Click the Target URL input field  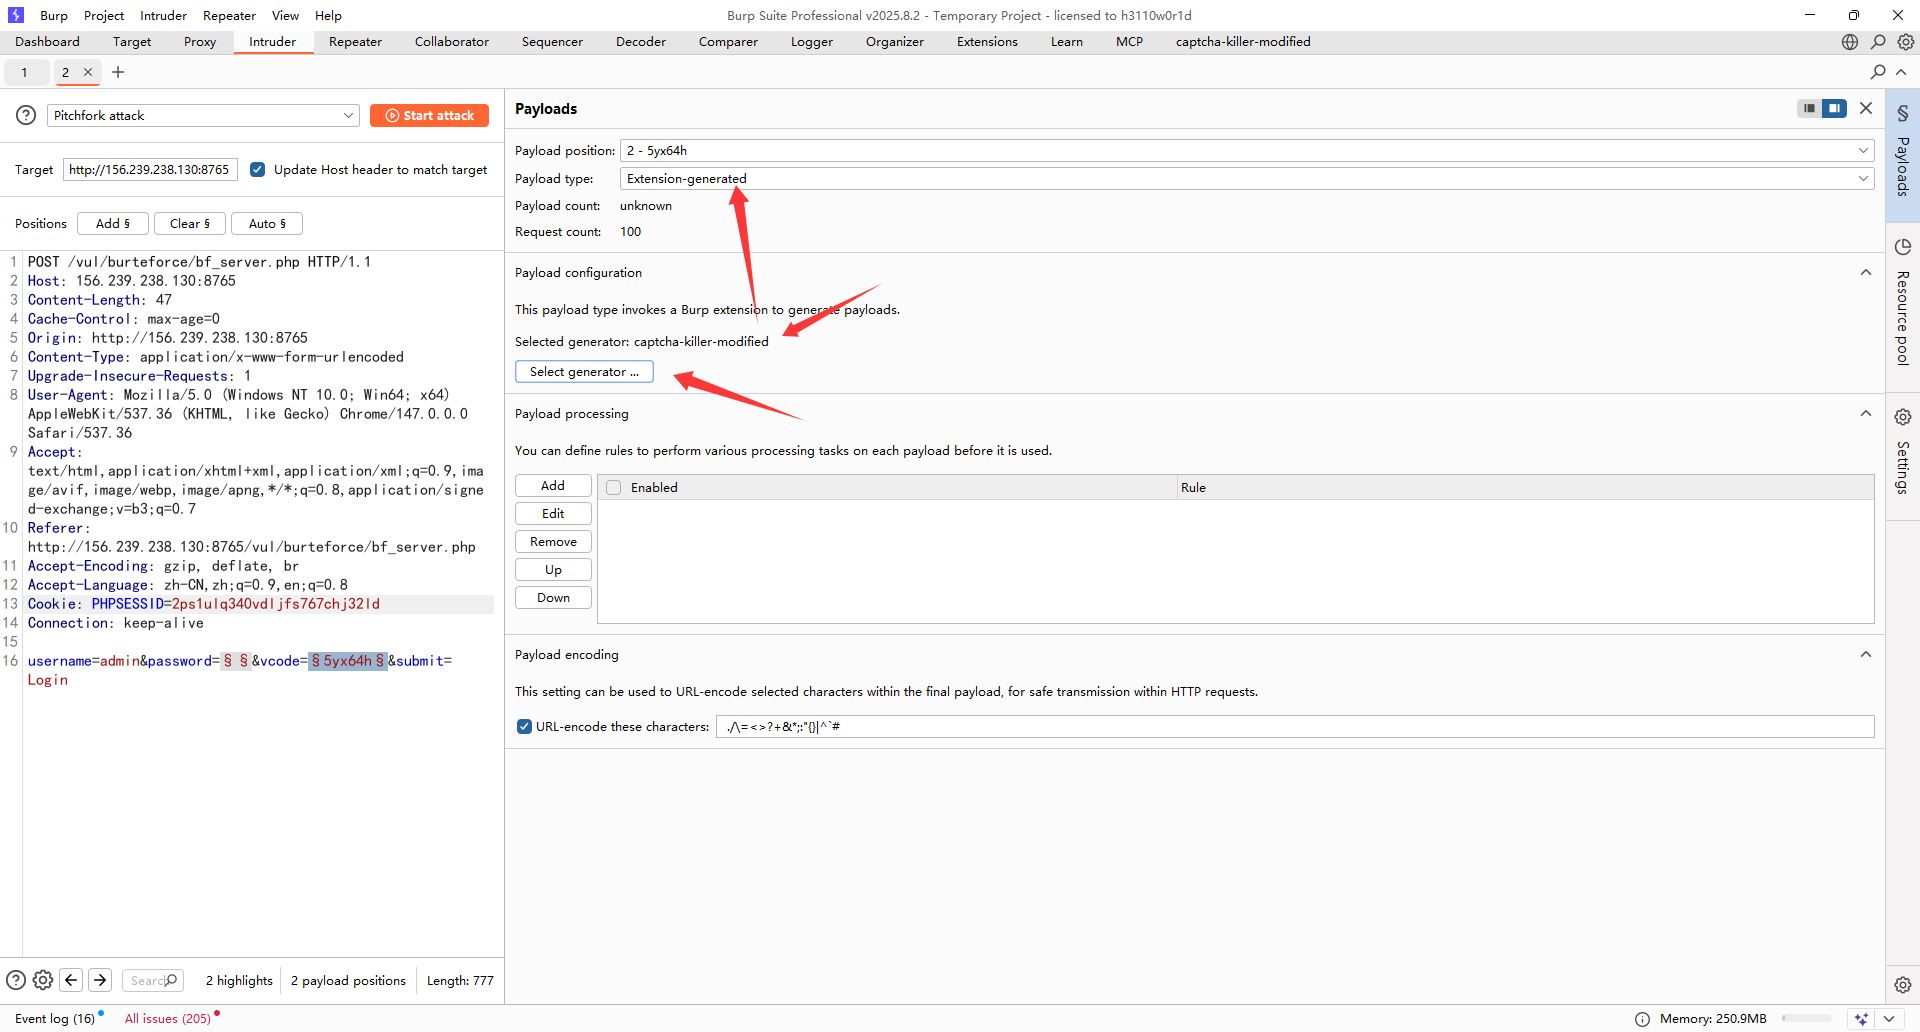(150, 169)
